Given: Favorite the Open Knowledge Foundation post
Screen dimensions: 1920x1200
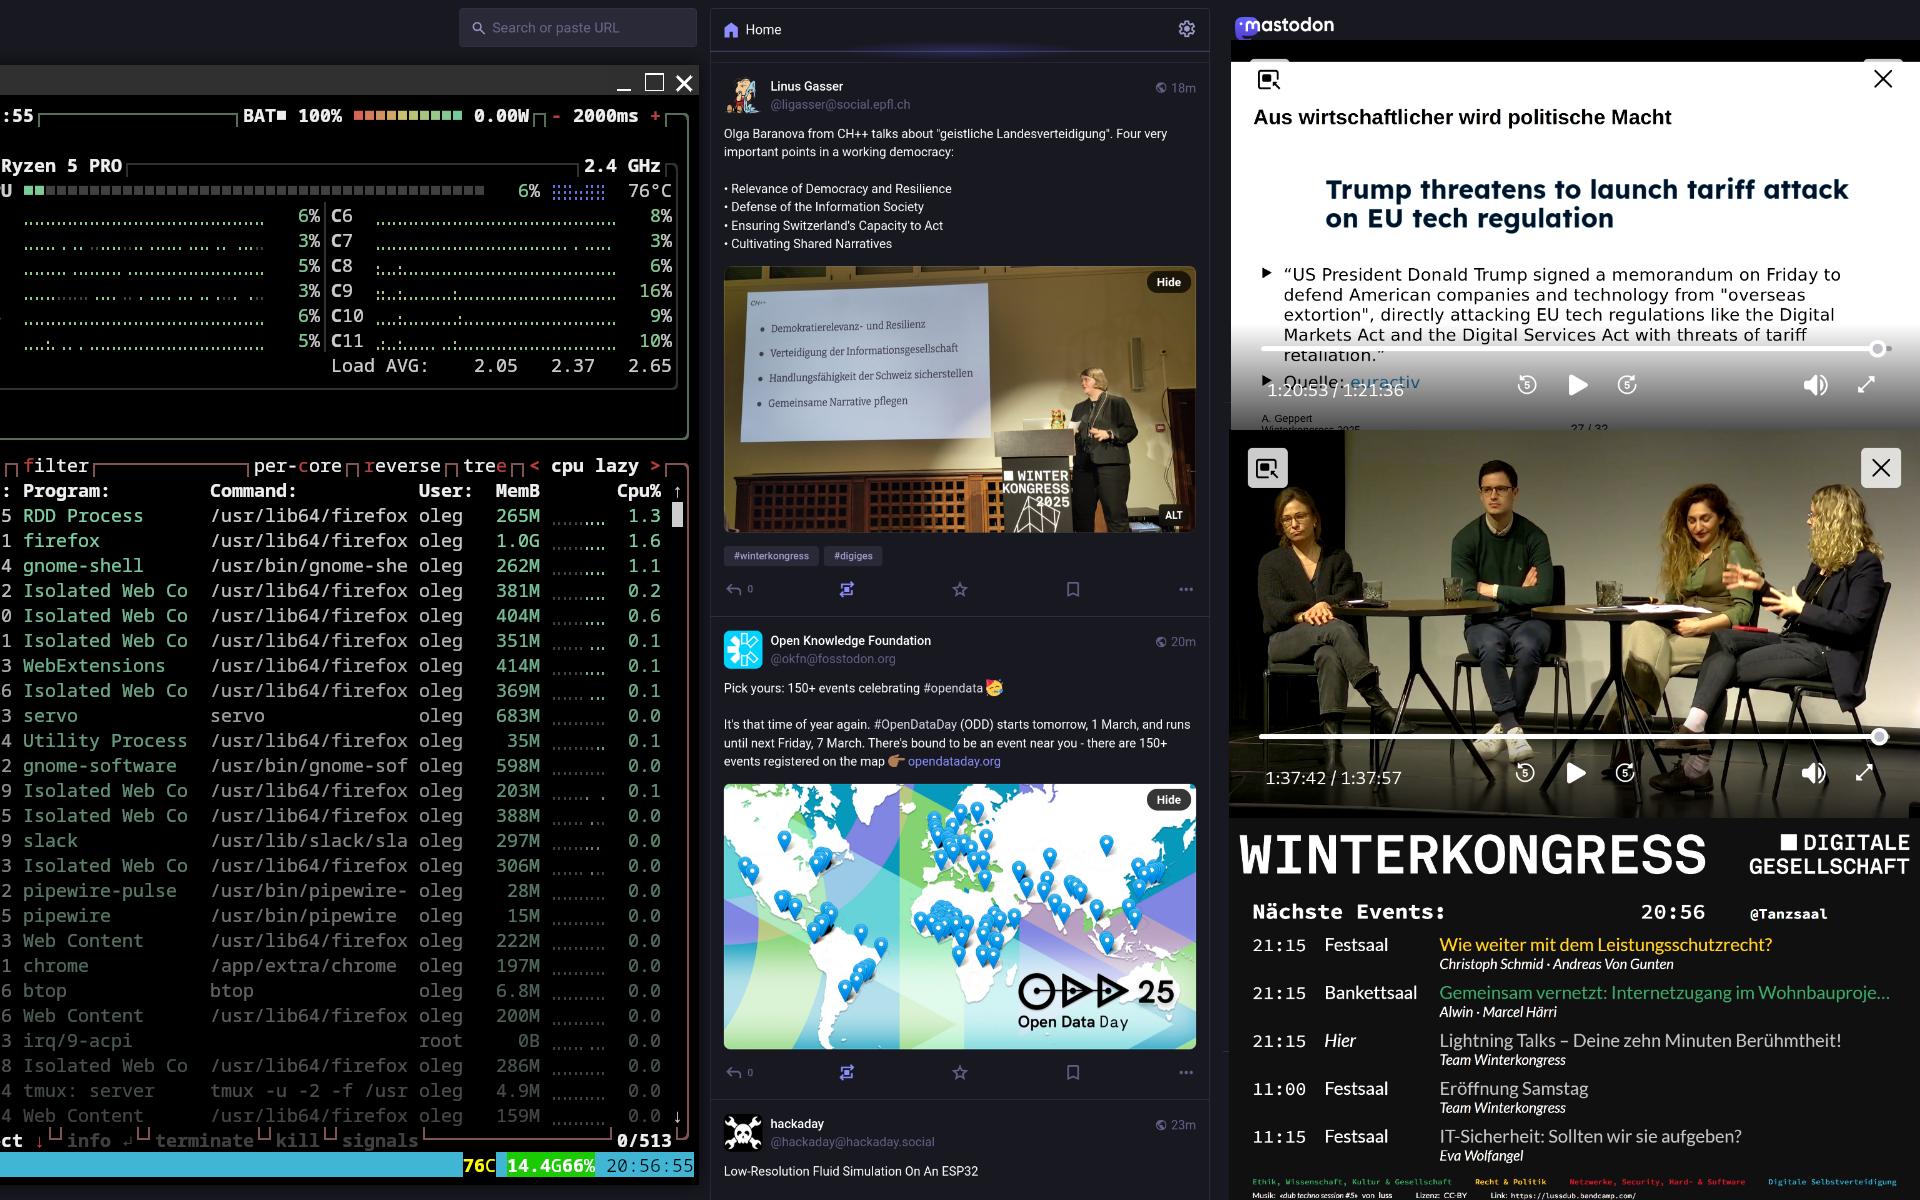Looking at the screenshot, I should [959, 1072].
